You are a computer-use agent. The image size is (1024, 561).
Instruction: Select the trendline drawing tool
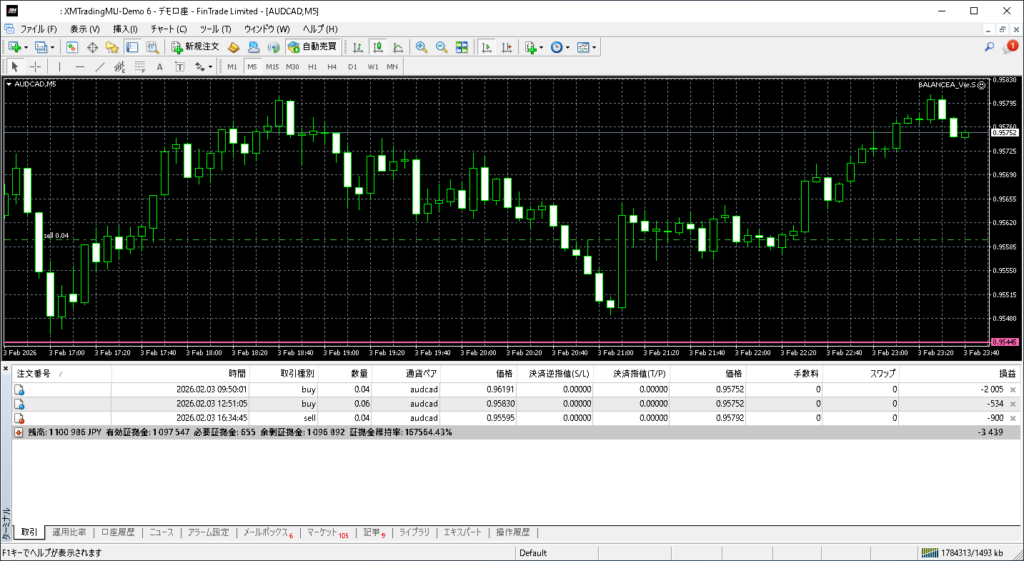click(99, 67)
